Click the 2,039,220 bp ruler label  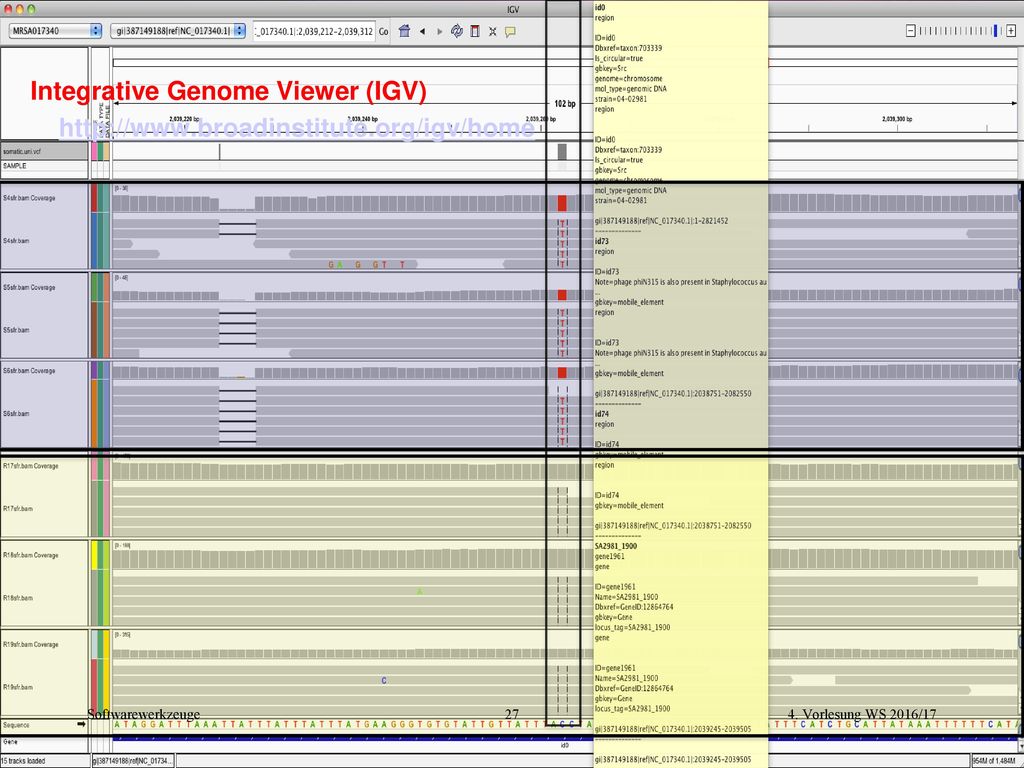[184, 119]
